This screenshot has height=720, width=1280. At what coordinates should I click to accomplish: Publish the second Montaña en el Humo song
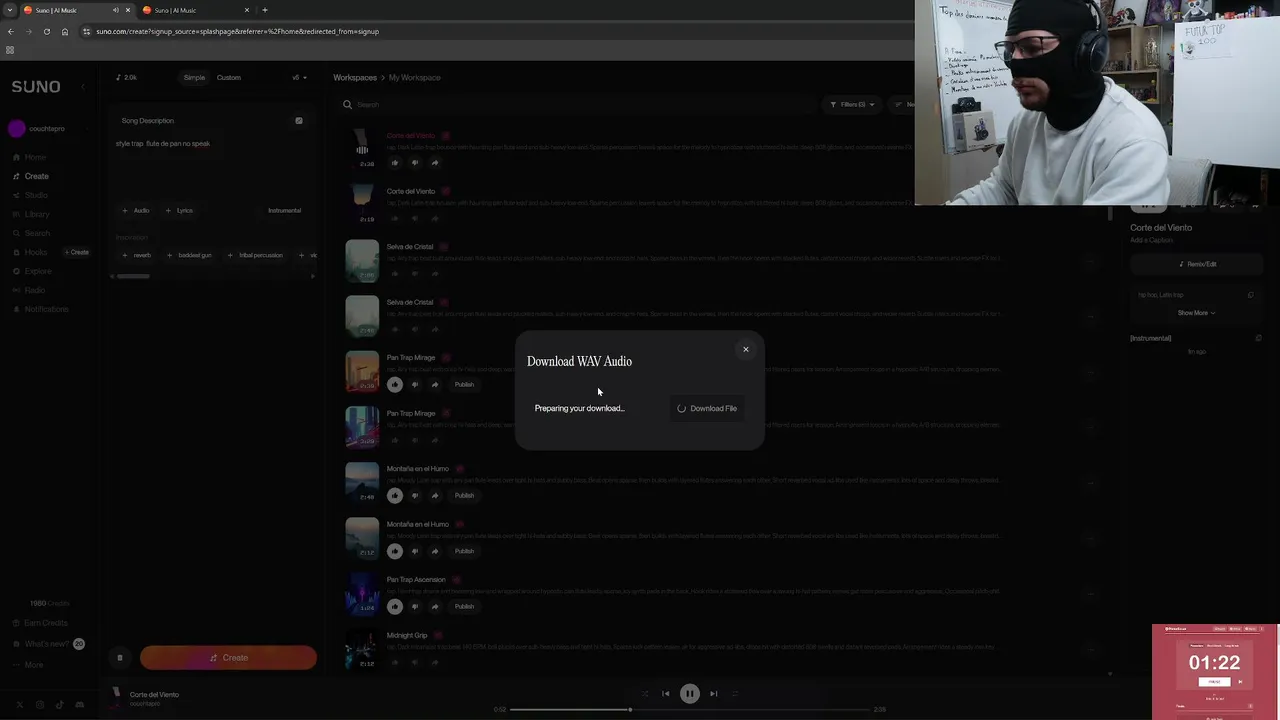(x=464, y=551)
